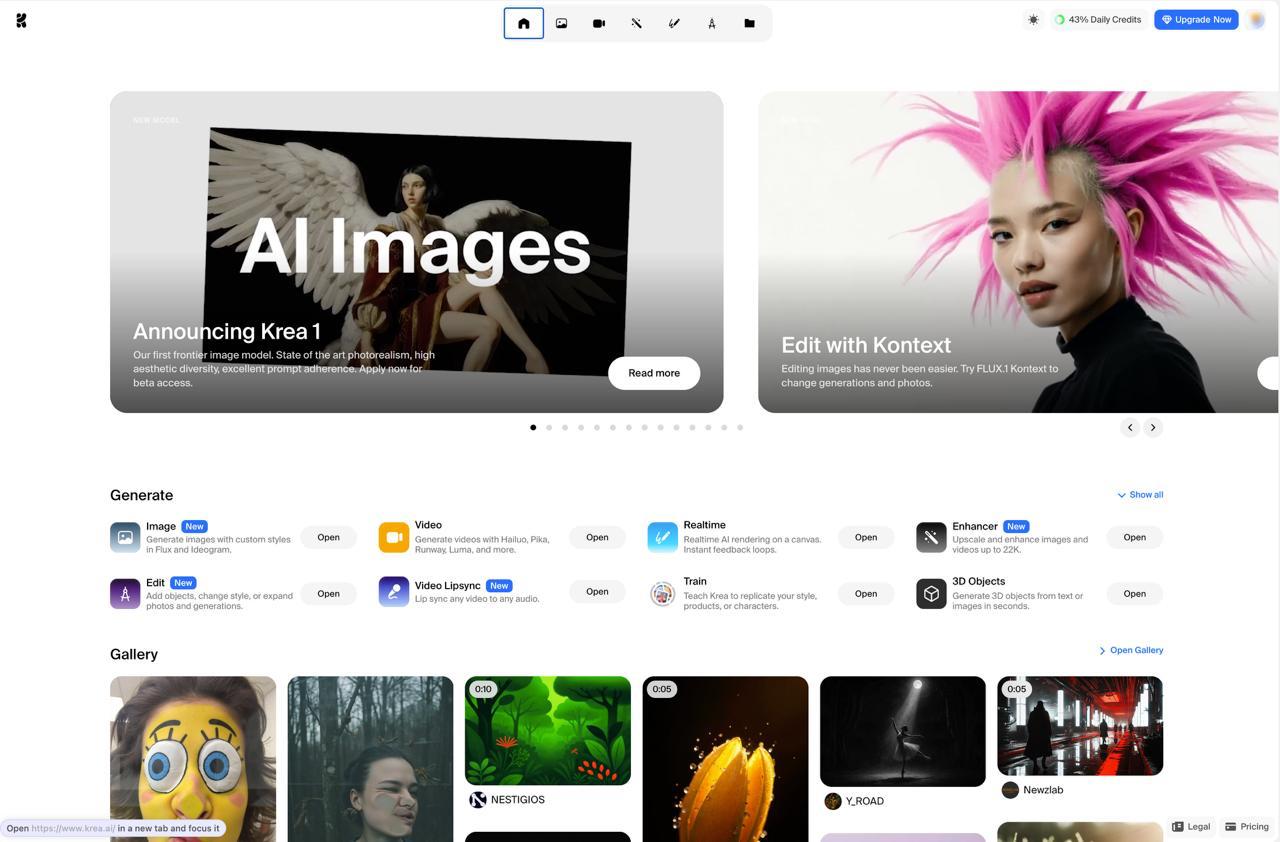Viewport: 1280px width, 842px height.
Task: Open the Image tool
Action: tap(328, 537)
